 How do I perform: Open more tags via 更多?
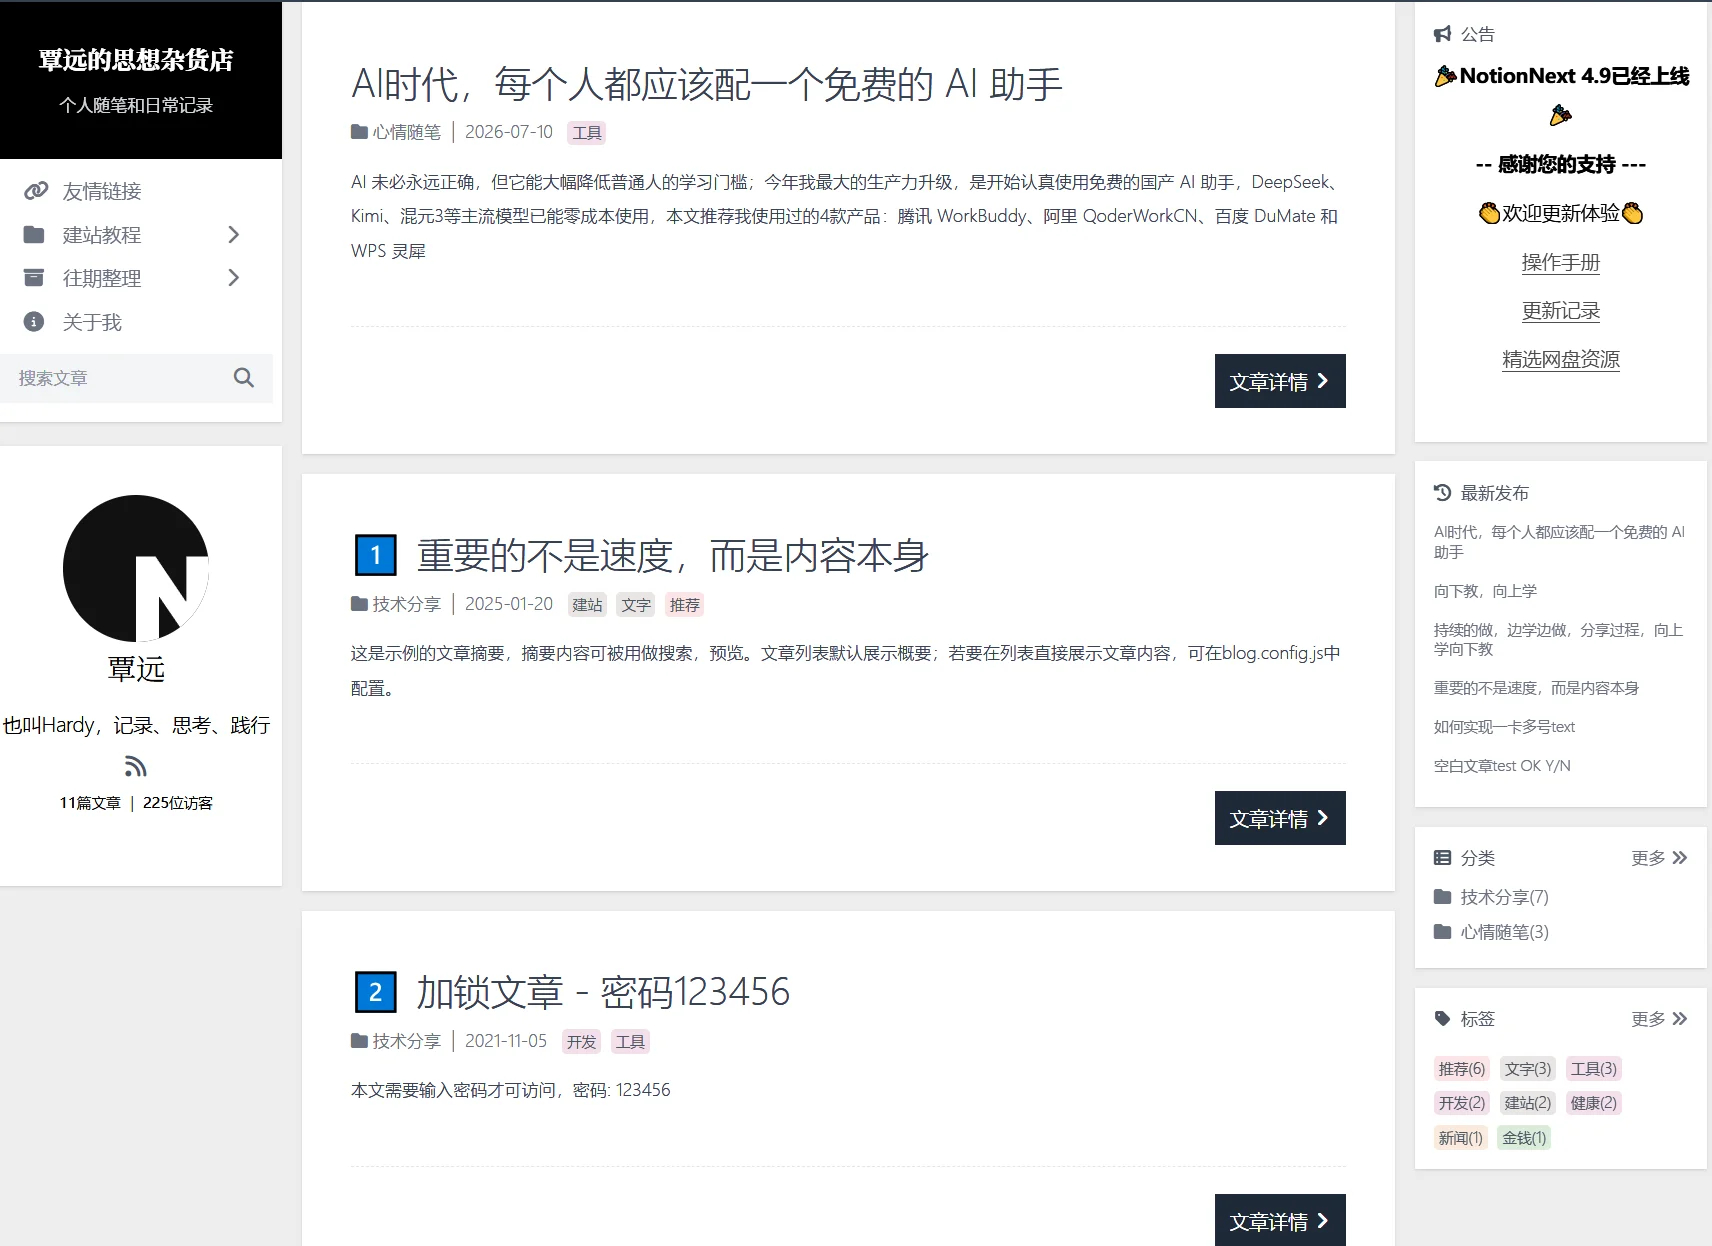(x=1659, y=1019)
